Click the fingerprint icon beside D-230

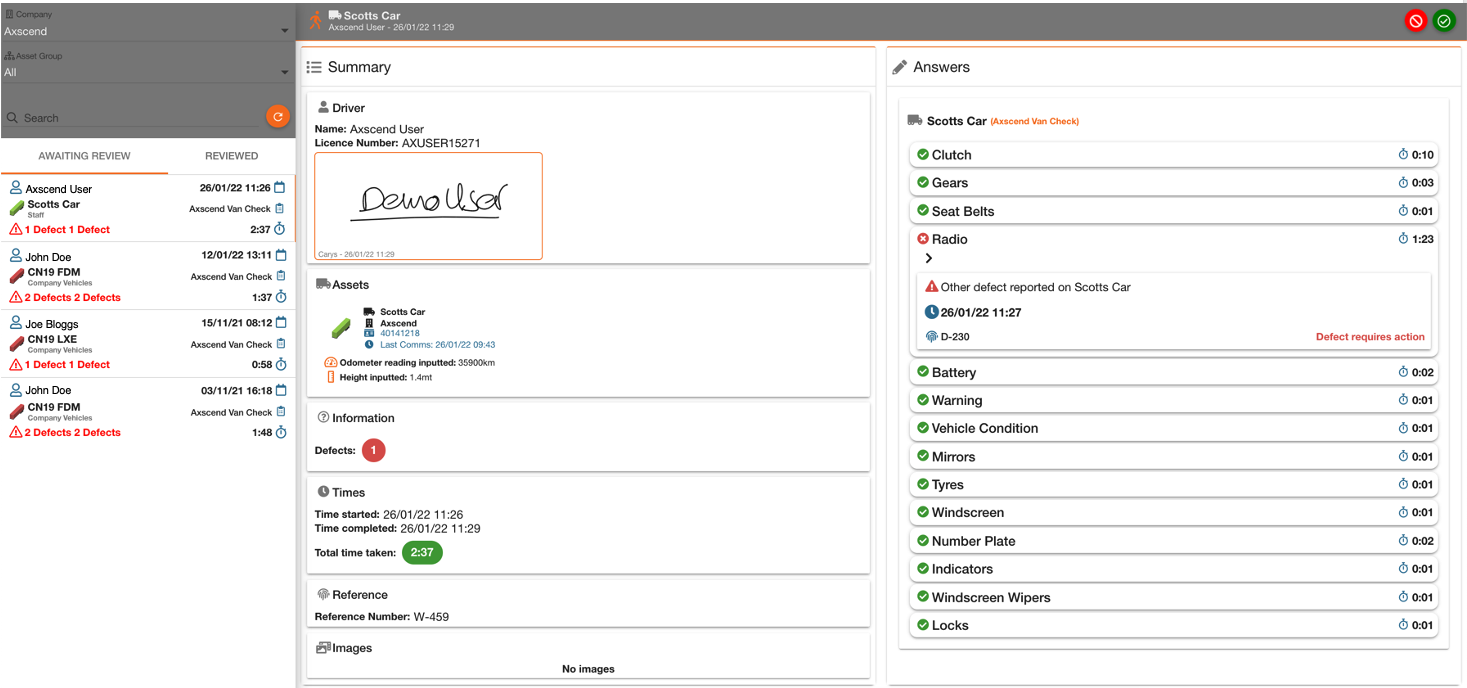pyautogui.click(x=932, y=337)
